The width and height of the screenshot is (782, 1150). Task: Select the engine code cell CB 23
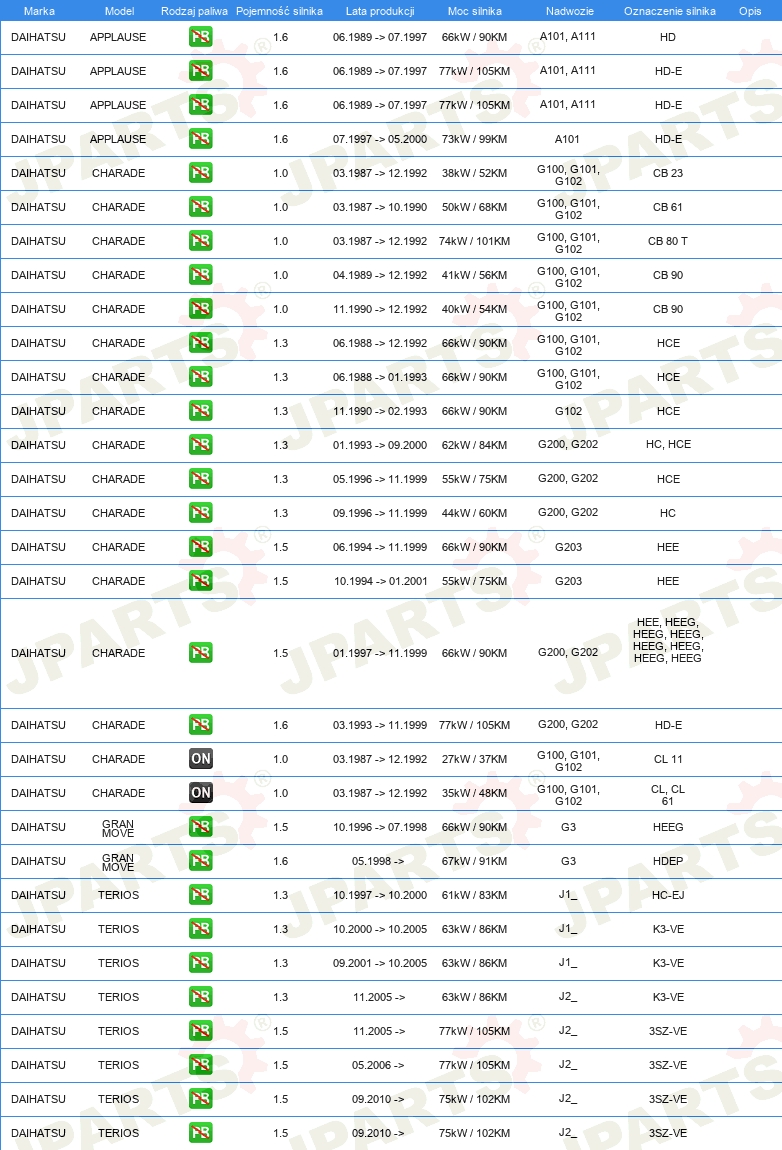[x=668, y=173]
